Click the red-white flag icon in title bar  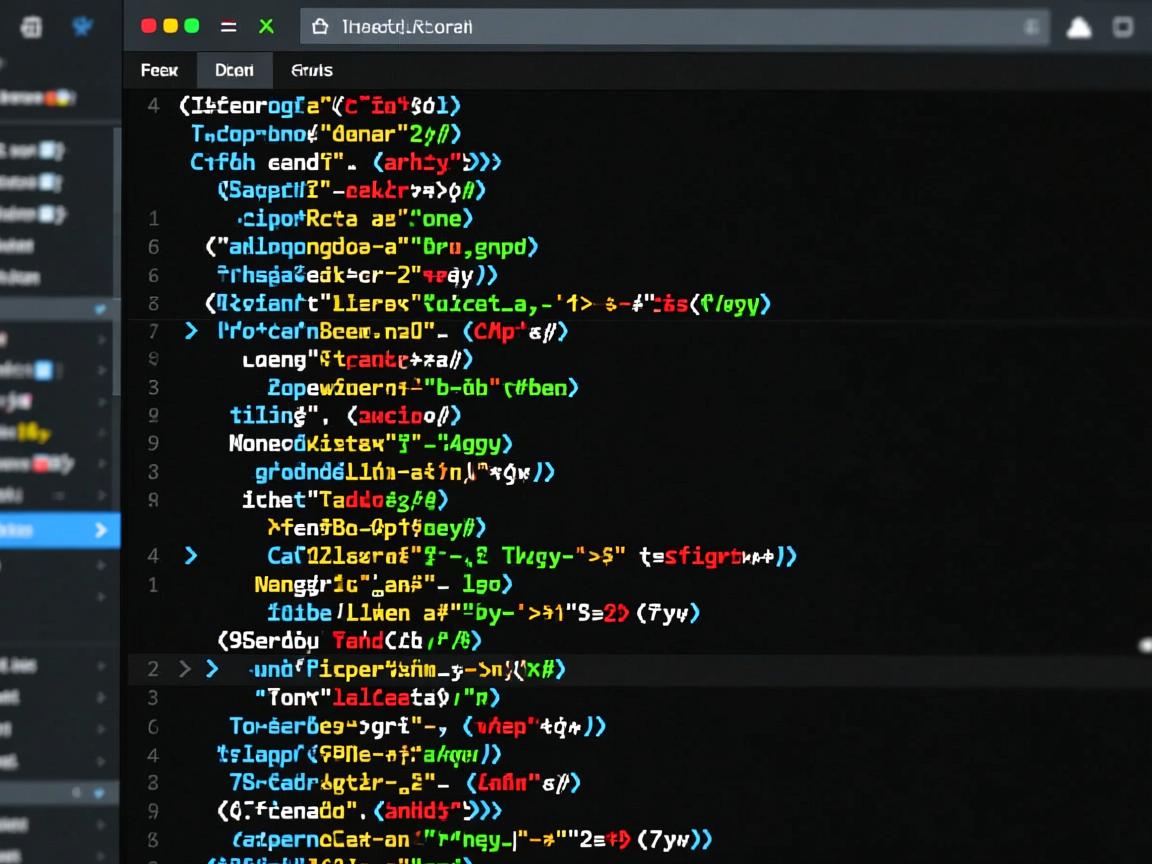[228, 27]
